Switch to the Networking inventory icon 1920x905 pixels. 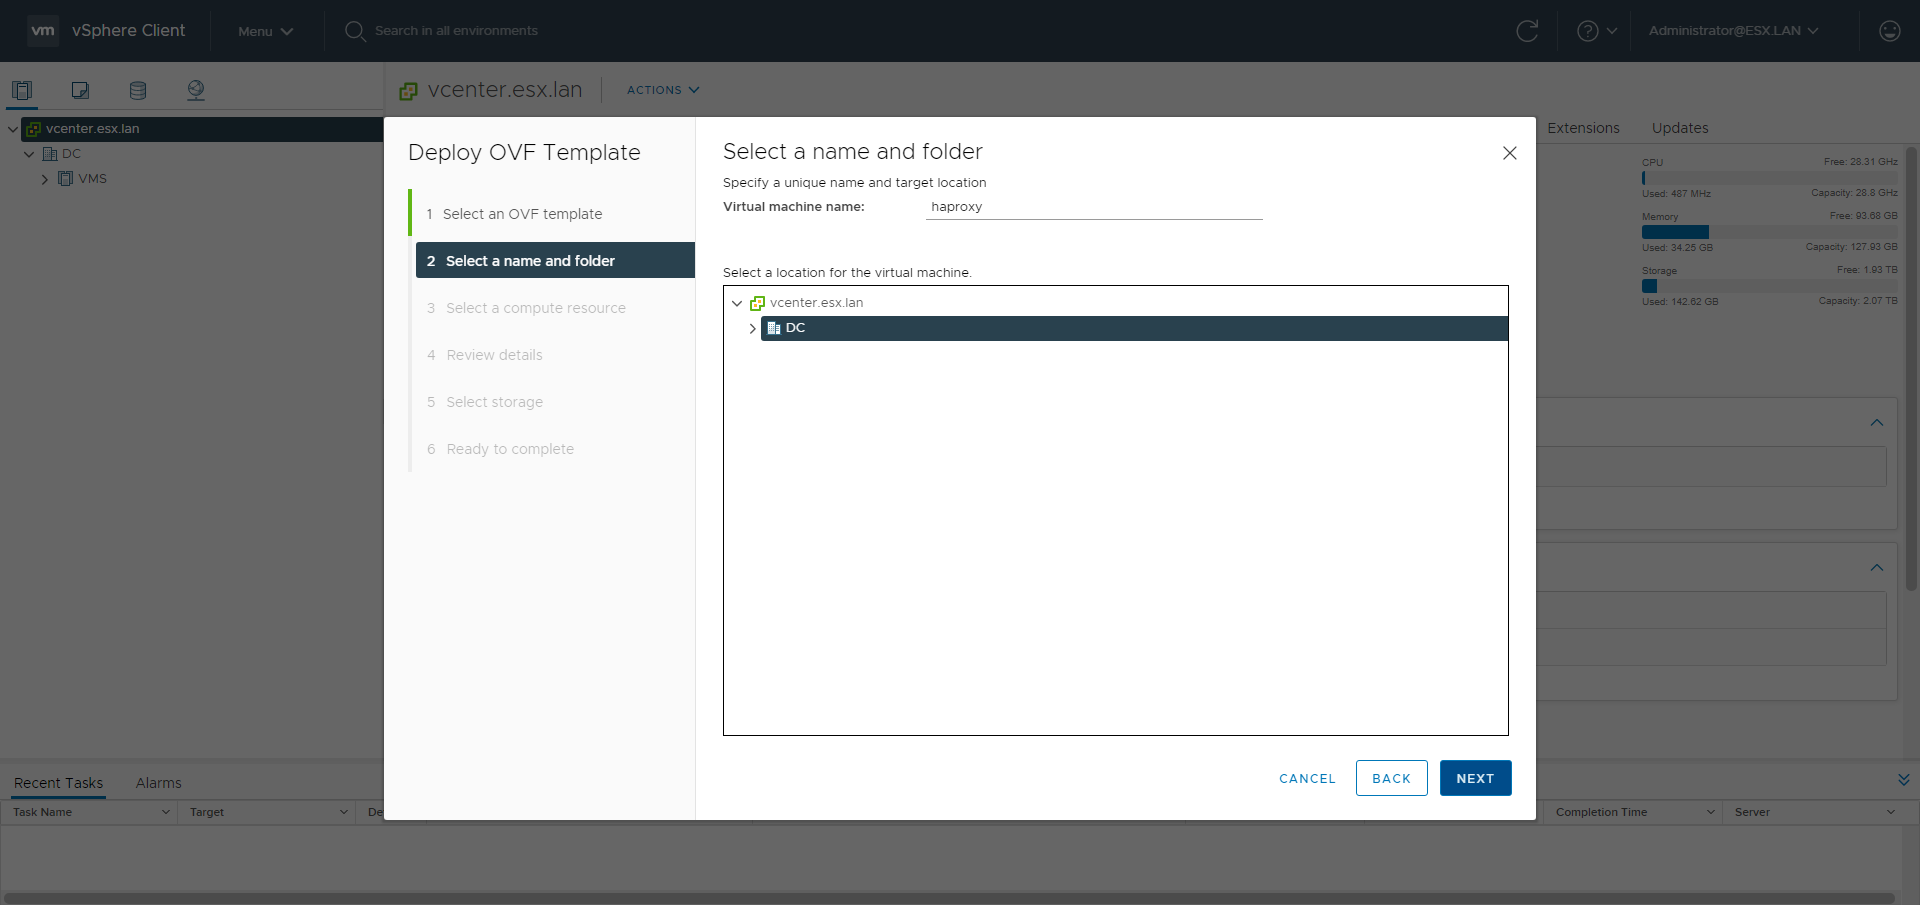[196, 90]
